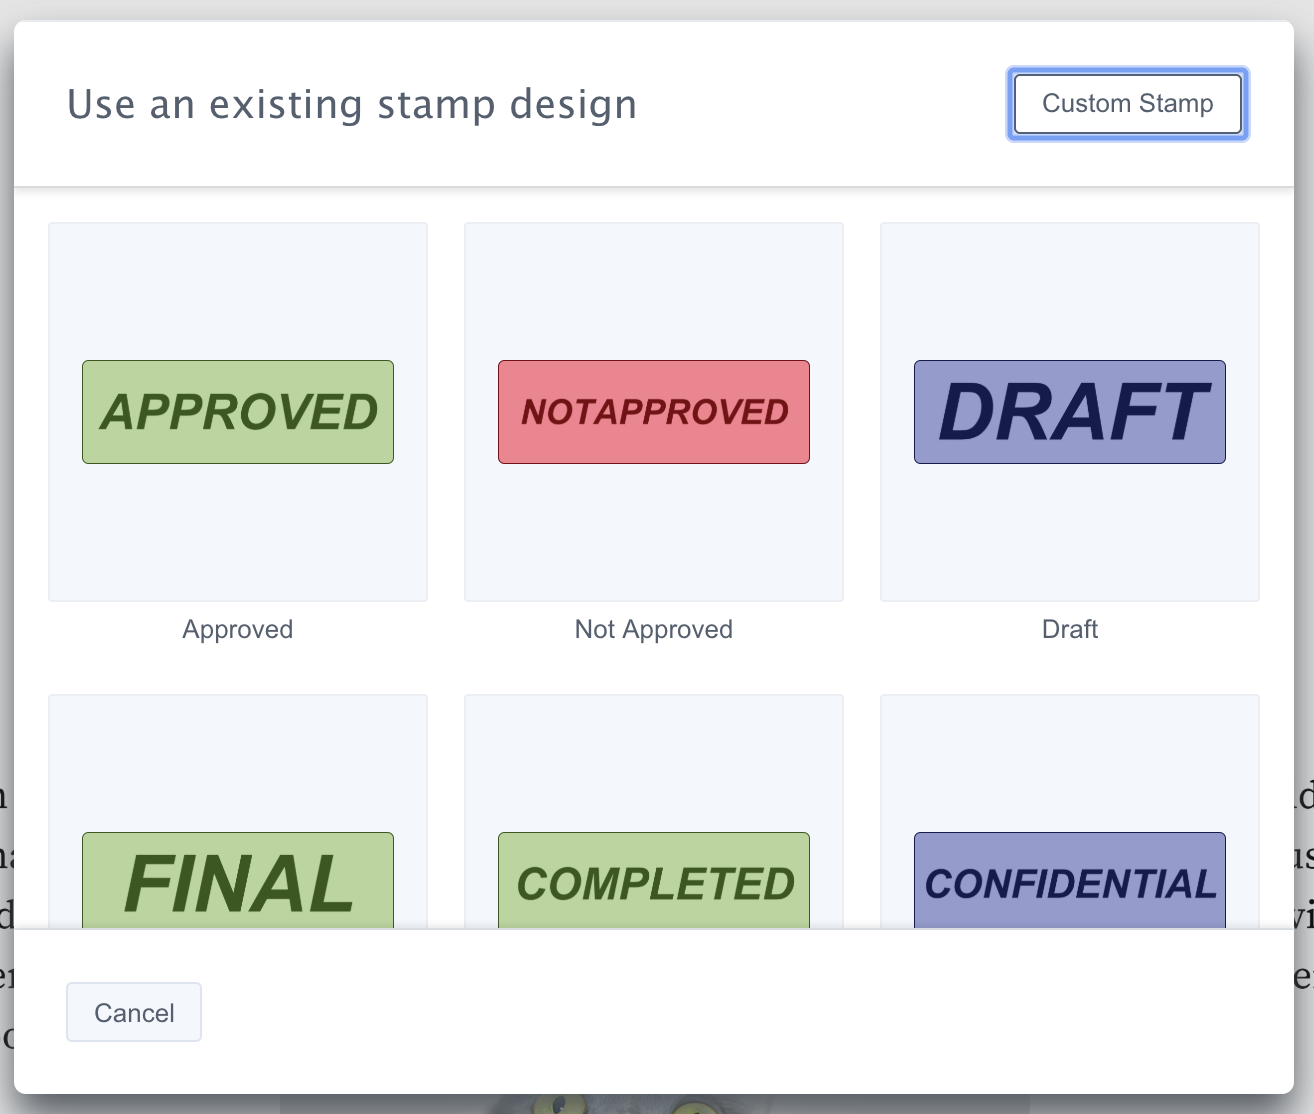Screen dimensions: 1314x1114
Task: Click the Approved caption below the first stamp
Action: tap(237, 629)
